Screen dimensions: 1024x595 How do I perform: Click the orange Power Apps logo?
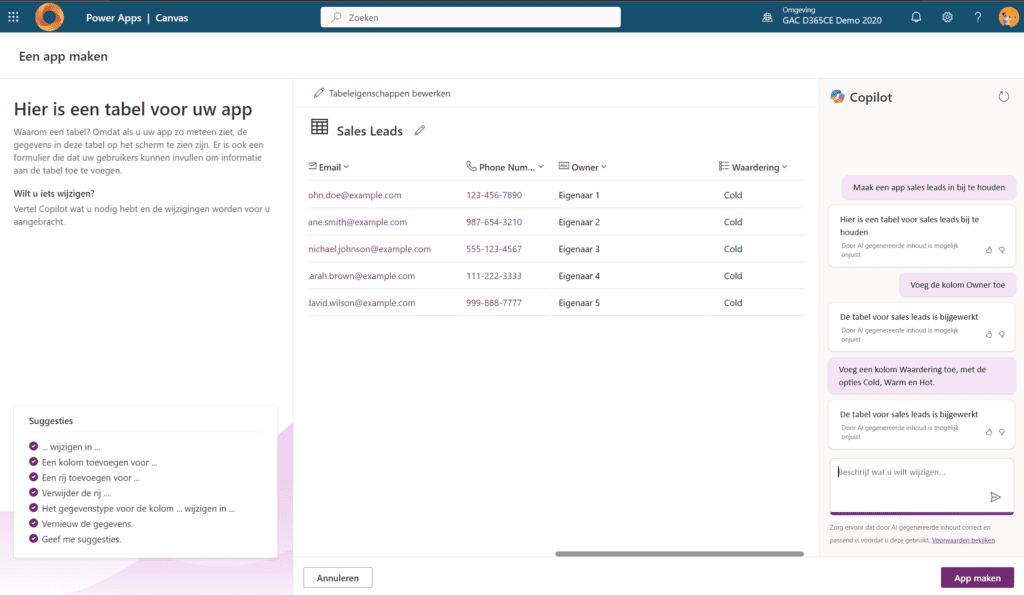click(50, 17)
